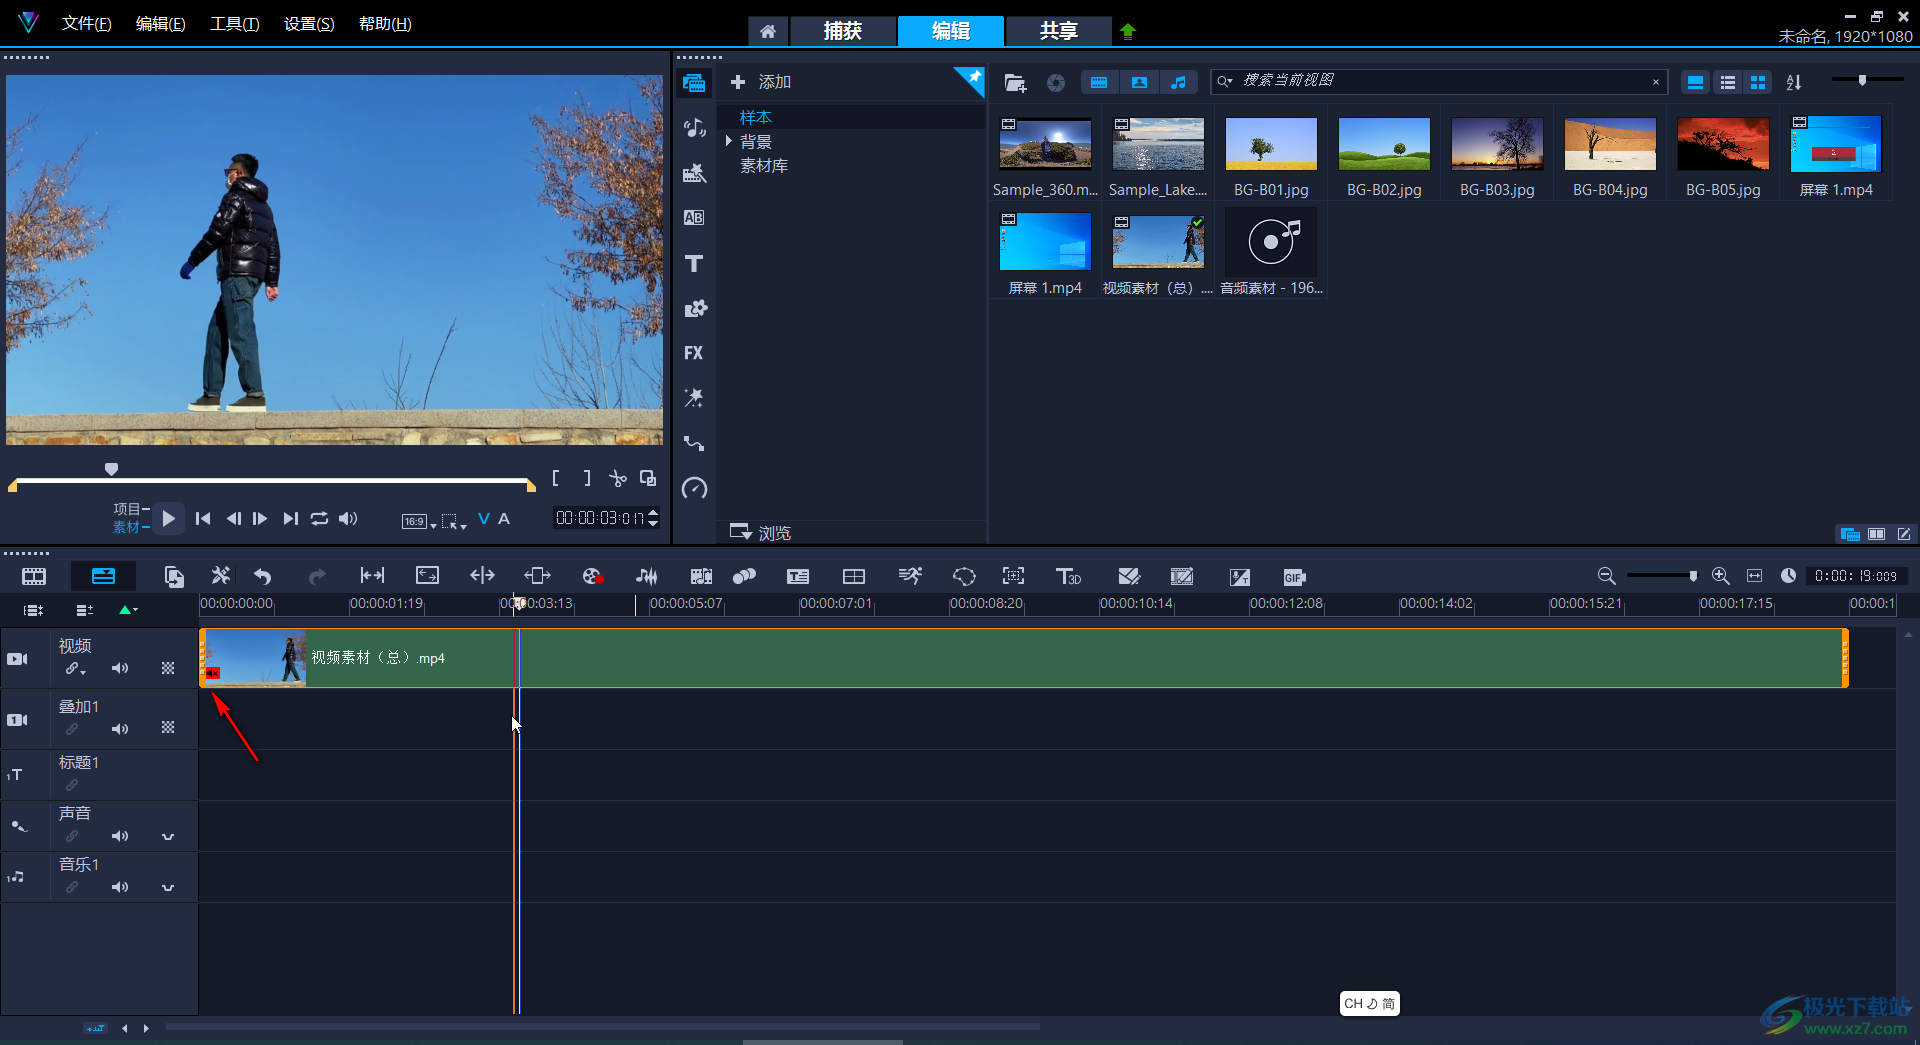Expand the 声音 track options chevron
Image resolution: width=1920 pixels, height=1045 pixels.
[x=168, y=836]
